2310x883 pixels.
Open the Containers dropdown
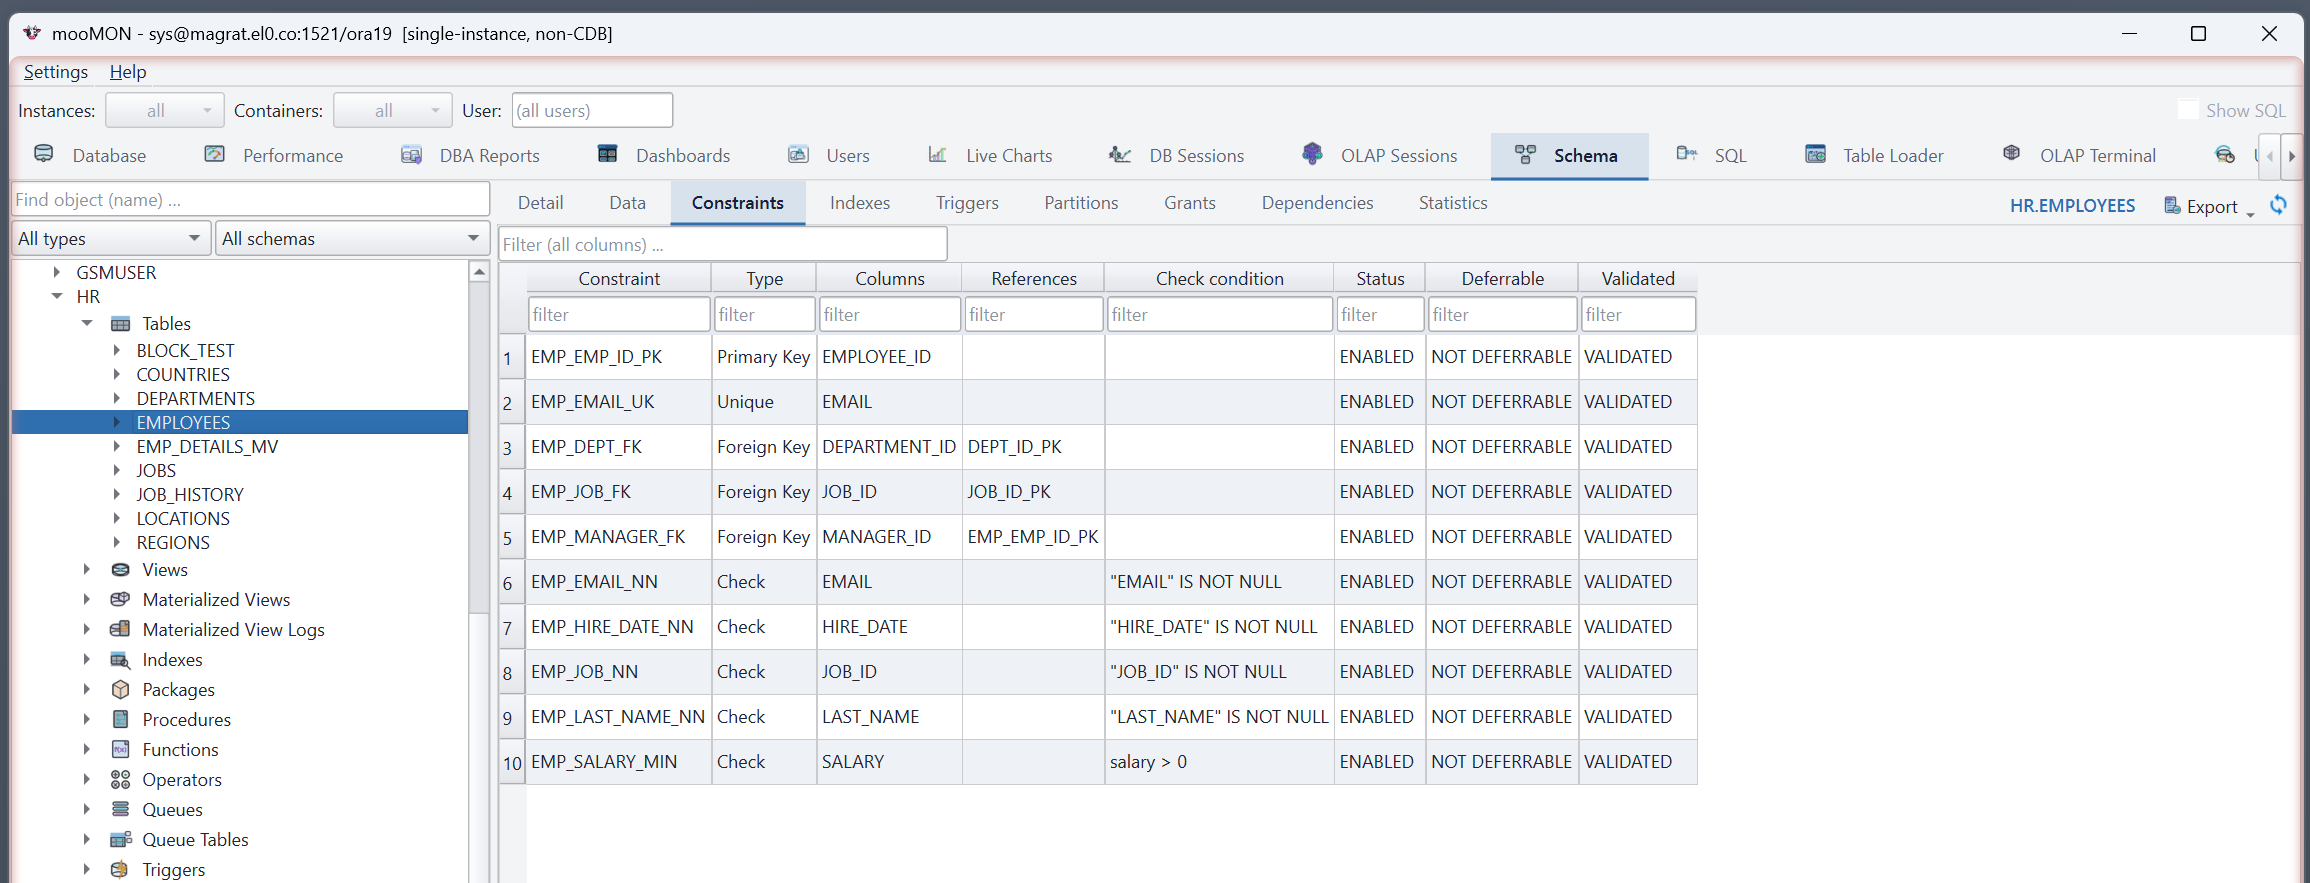[x=393, y=110]
